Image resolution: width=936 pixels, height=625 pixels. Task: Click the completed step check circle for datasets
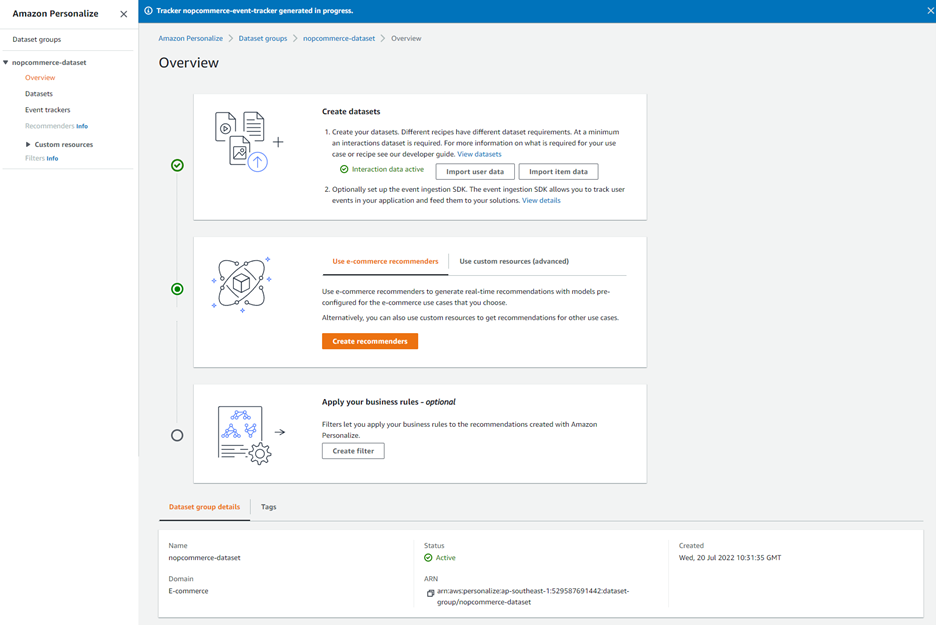point(177,165)
